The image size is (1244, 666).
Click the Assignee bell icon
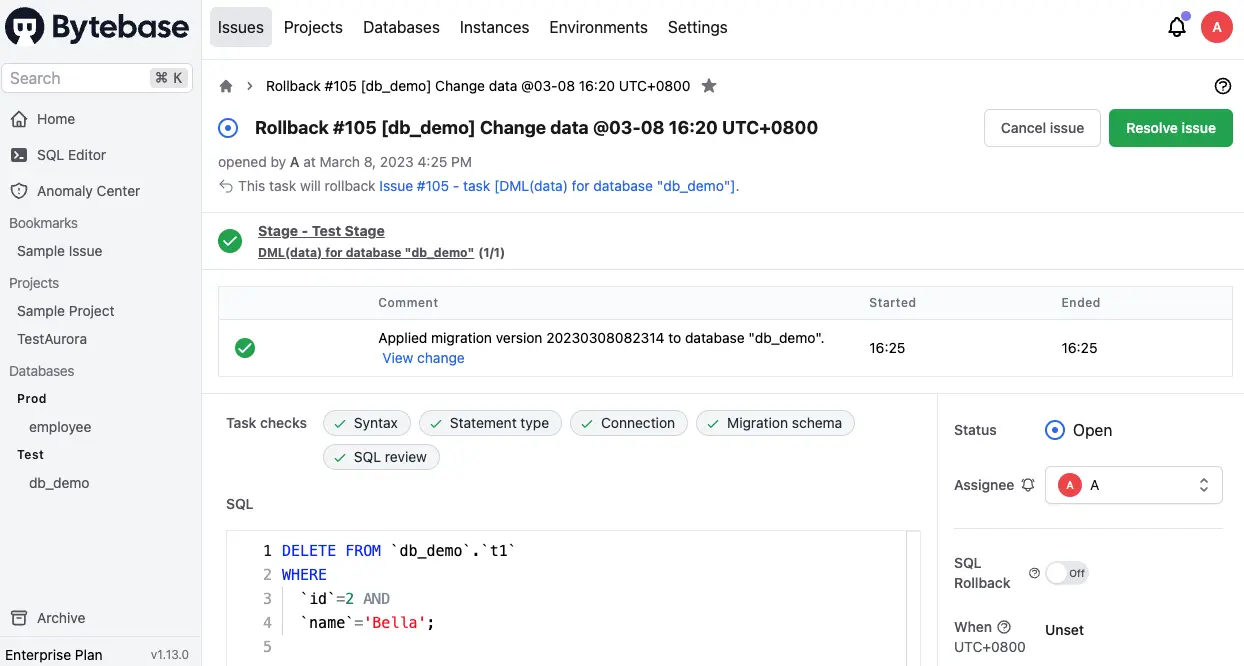(x=1028, y=485)
